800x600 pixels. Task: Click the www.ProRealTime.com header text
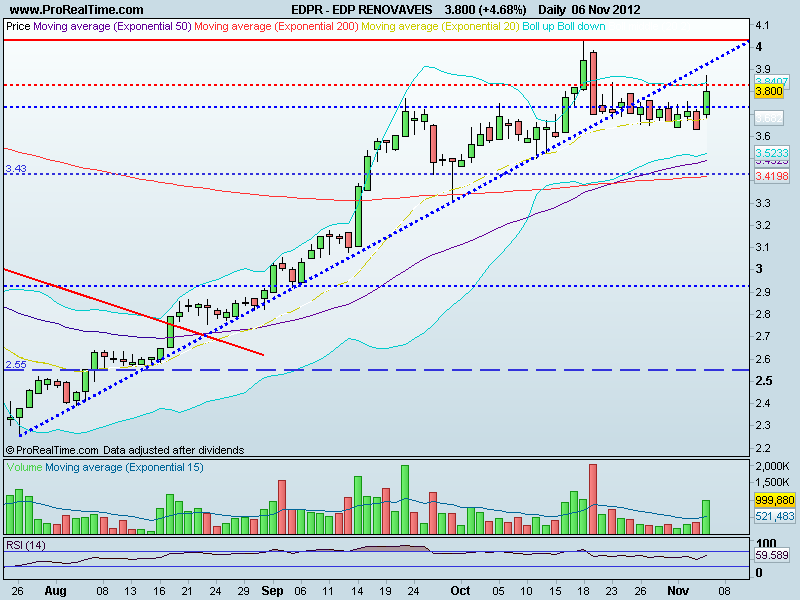point(77,10)
